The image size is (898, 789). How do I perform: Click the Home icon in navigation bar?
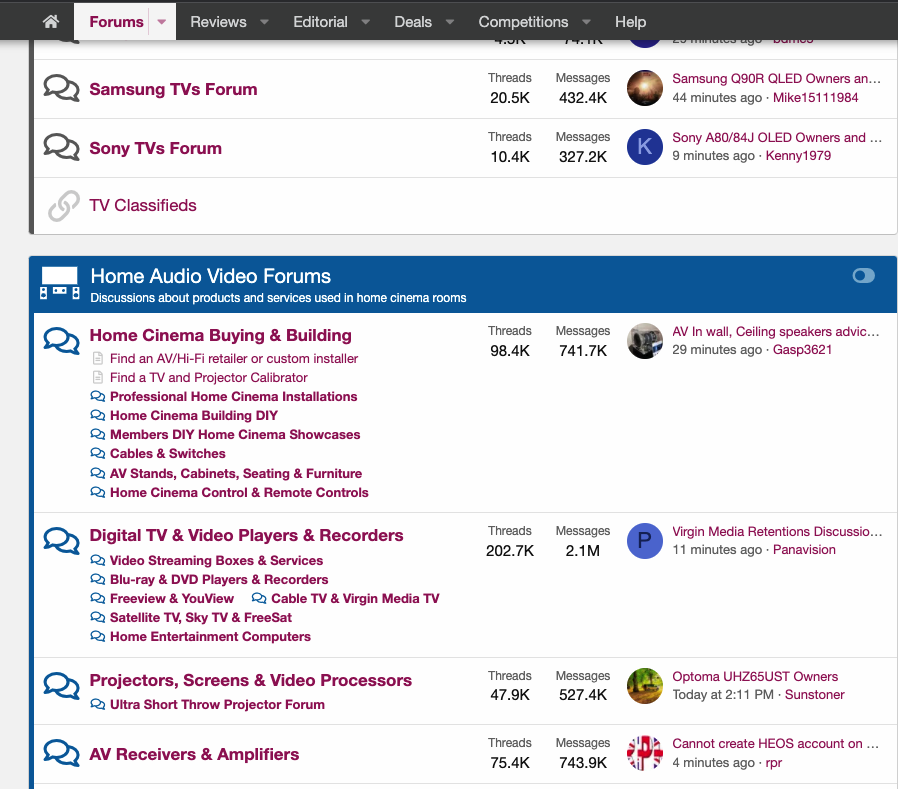51,21
